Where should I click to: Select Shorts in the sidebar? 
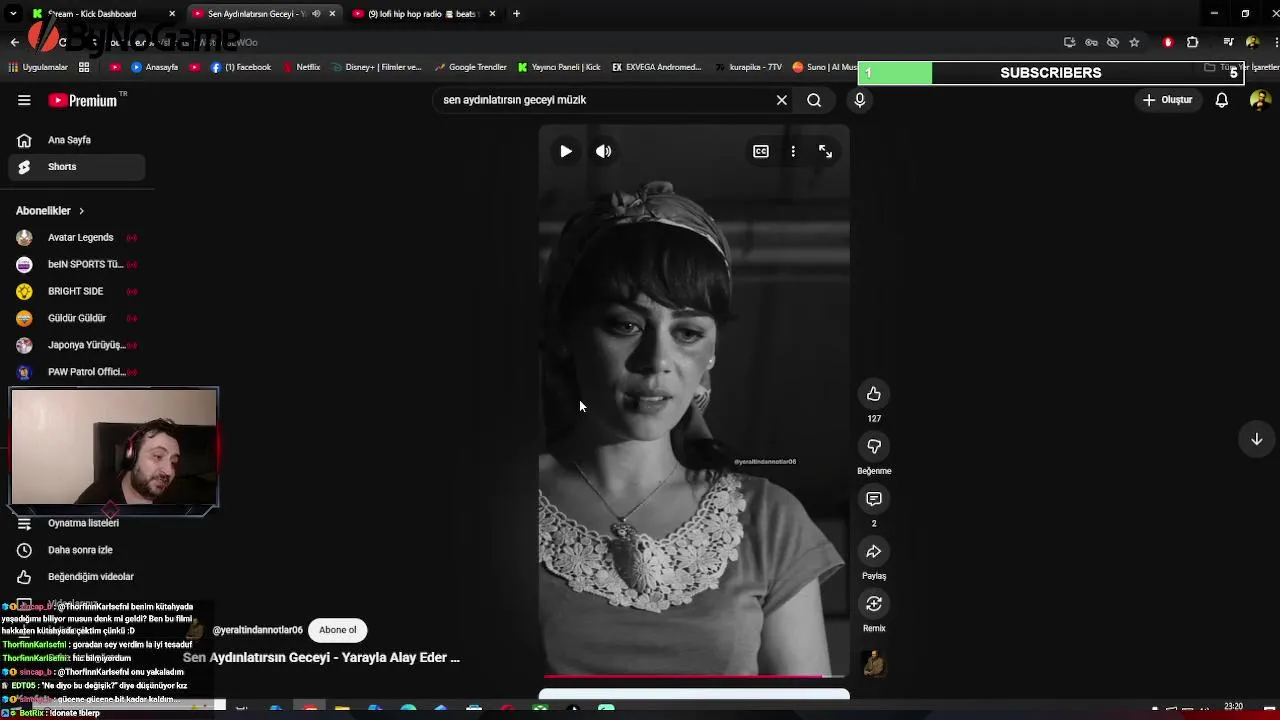[x=78, y=167]
